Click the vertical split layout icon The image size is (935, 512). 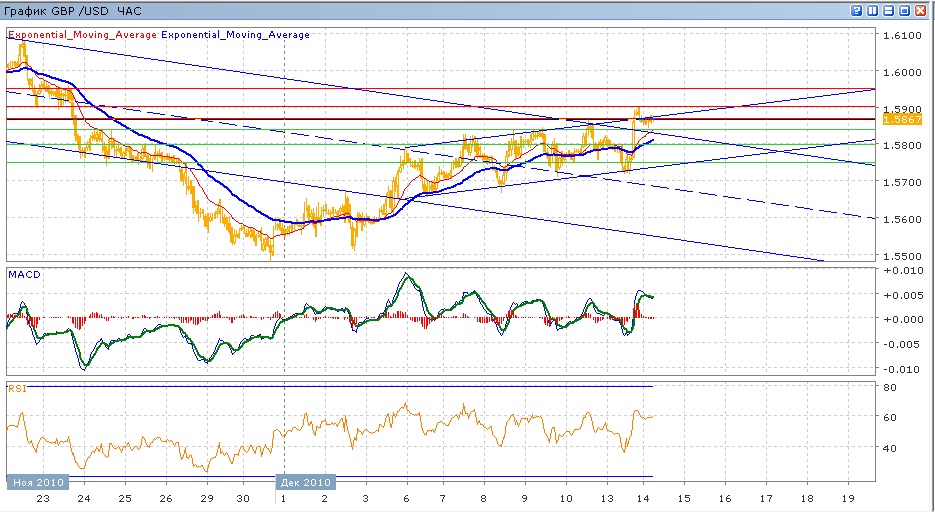click(873, 10)
